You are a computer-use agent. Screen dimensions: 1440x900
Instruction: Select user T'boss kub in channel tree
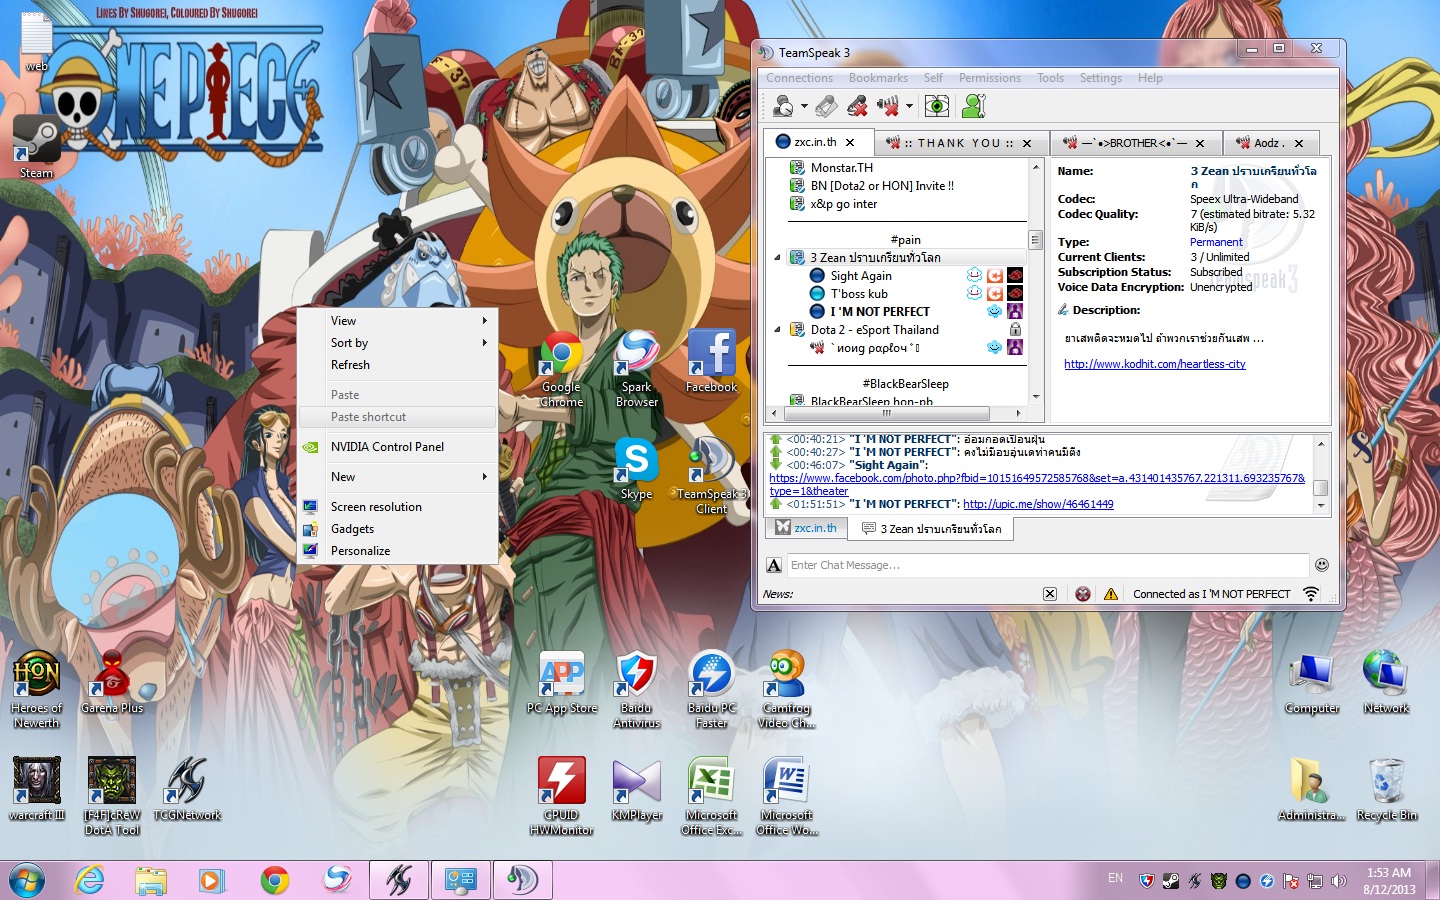[x=859, y=294]
